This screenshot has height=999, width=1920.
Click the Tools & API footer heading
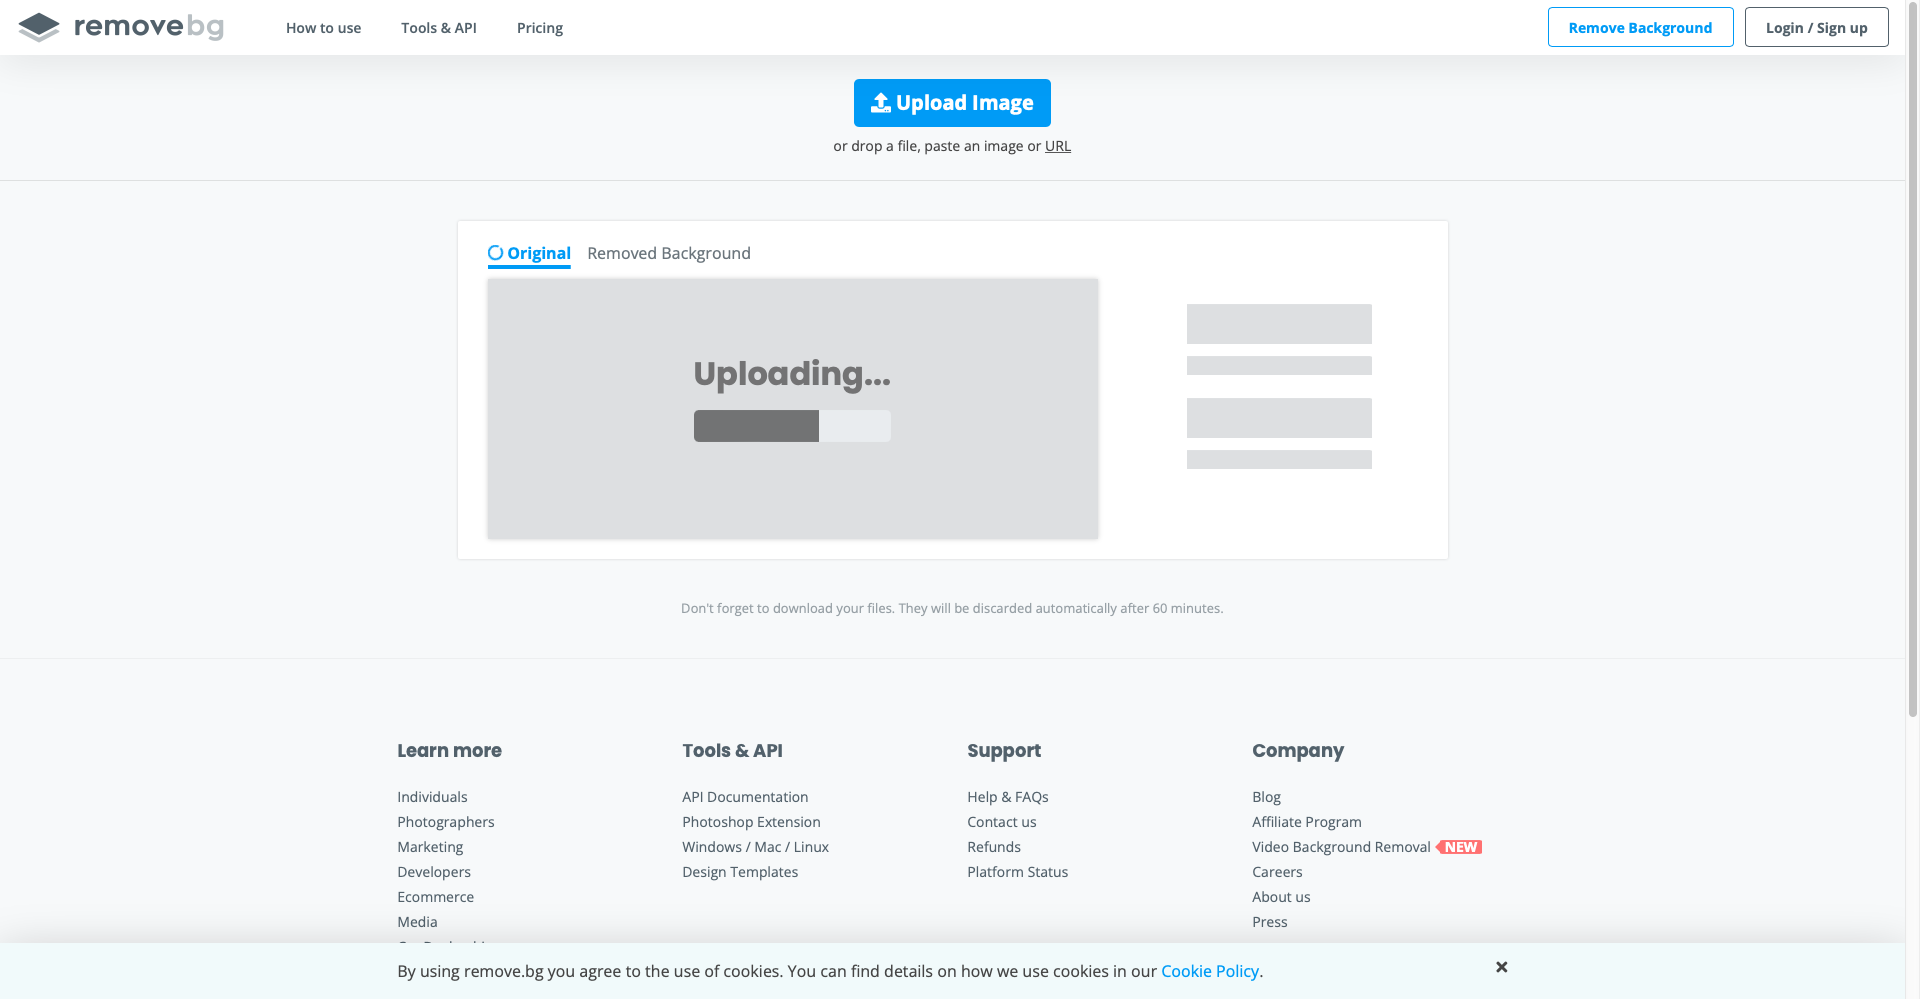[x=732, y=751]
